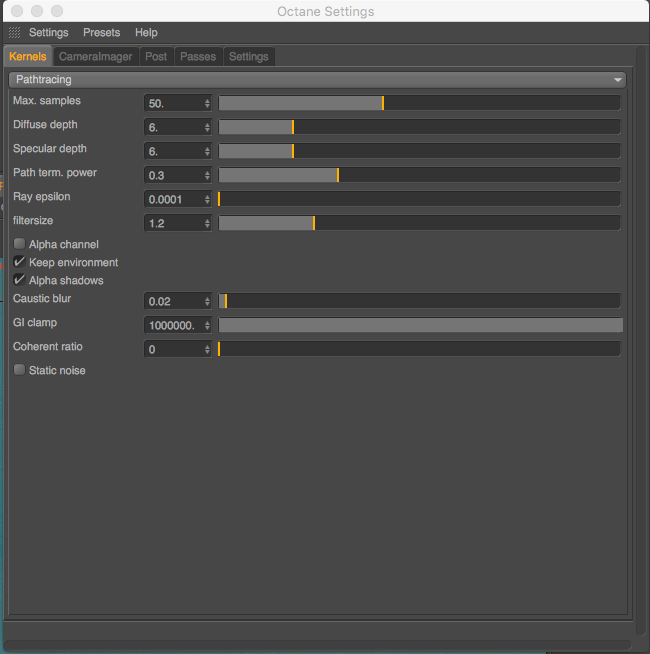This screenshot has width=650, height=654.
Task: Switch to the CameraImager tab
Action: (96, 56)
